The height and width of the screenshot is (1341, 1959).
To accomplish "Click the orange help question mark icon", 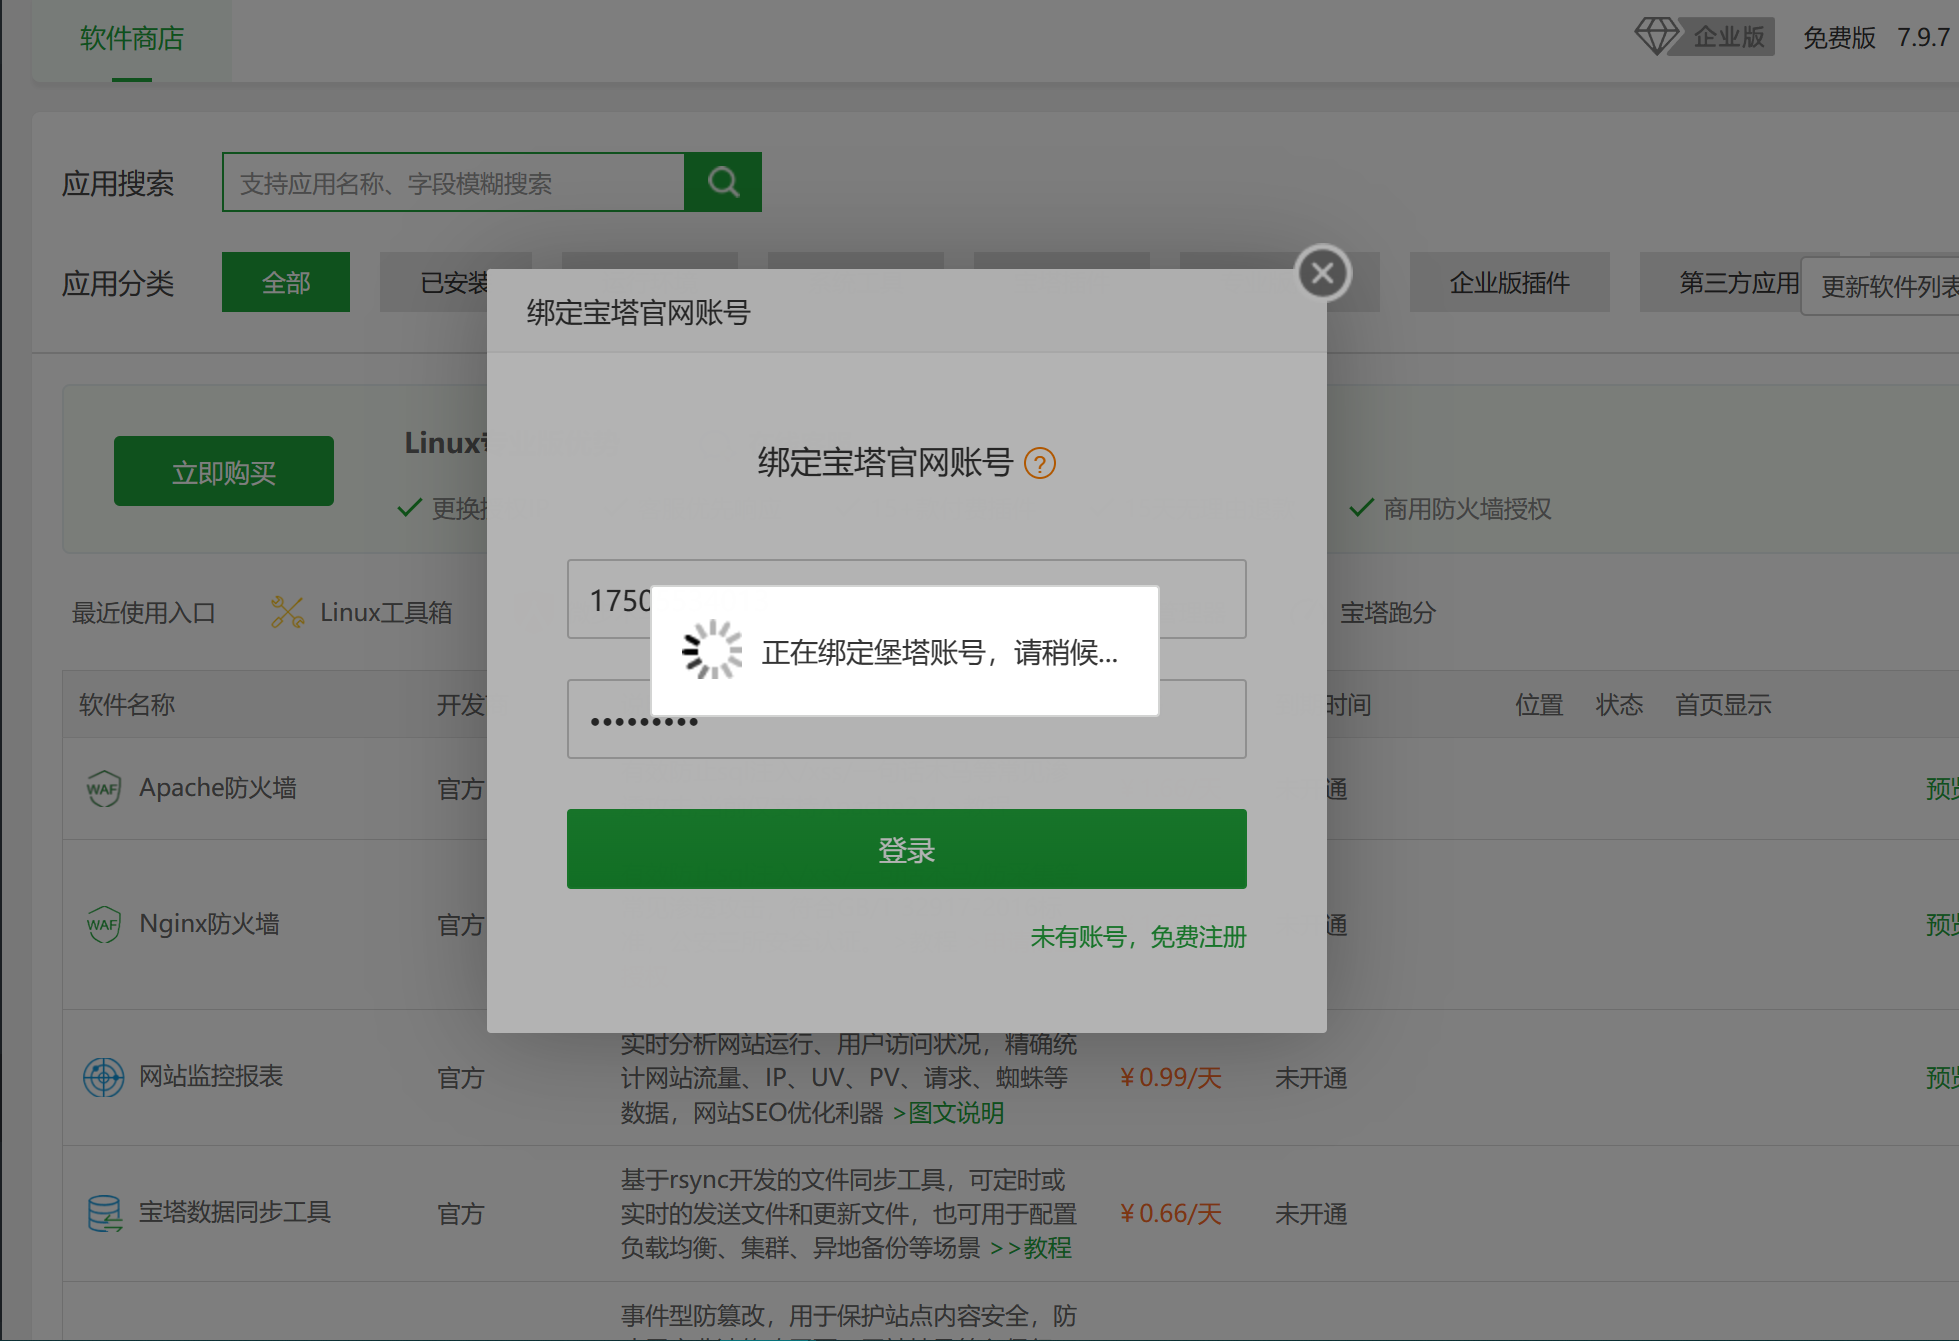I will point(1040,464).
